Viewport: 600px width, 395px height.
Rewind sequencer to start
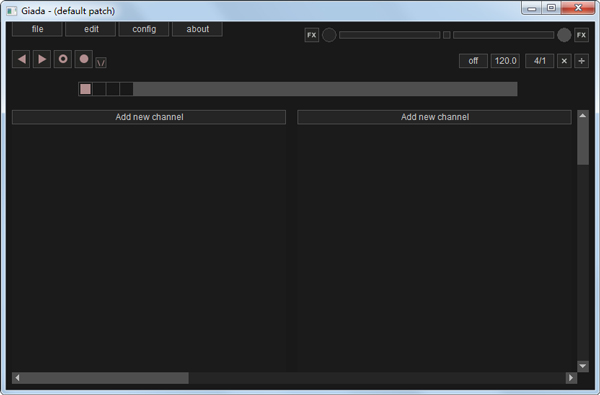(x=21, y=59)
